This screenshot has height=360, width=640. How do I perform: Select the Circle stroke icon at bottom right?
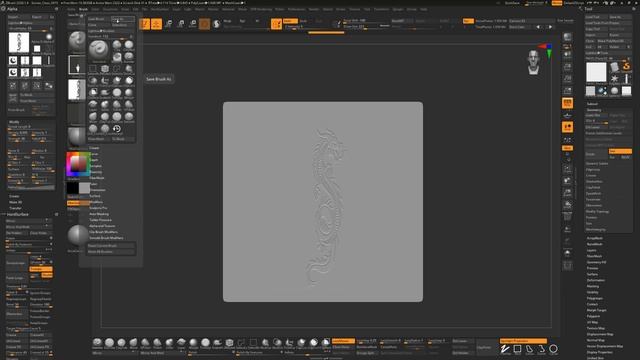point(553,349)
